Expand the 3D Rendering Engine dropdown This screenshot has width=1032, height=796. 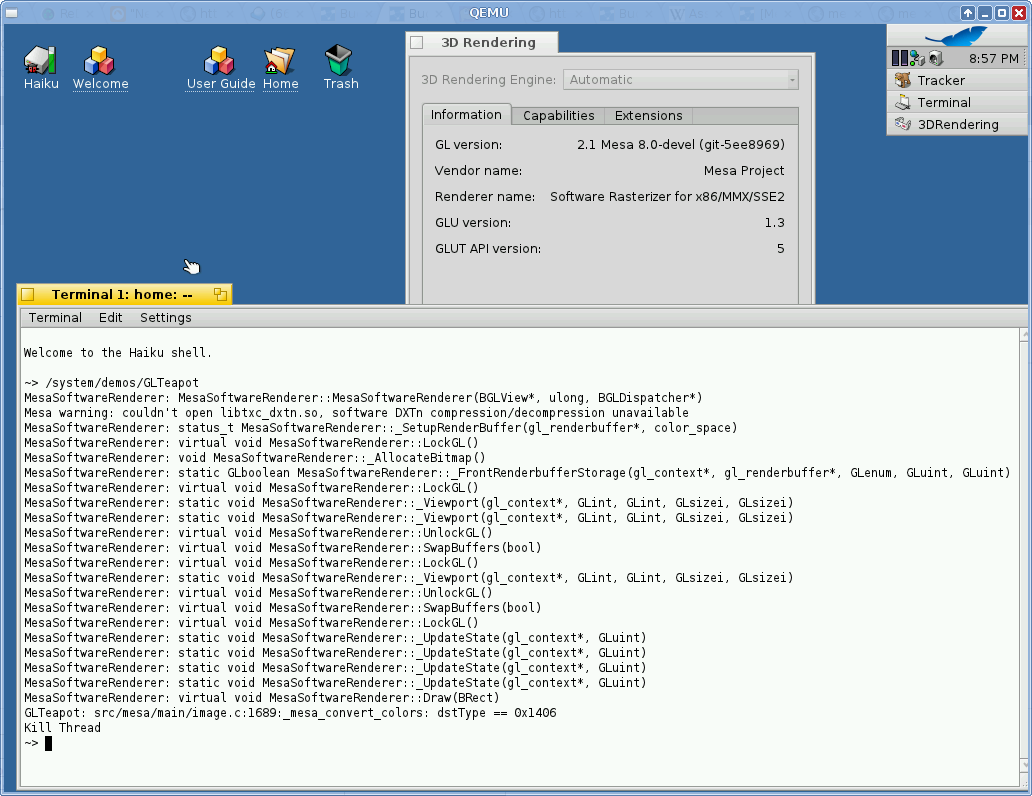point(680,80)
